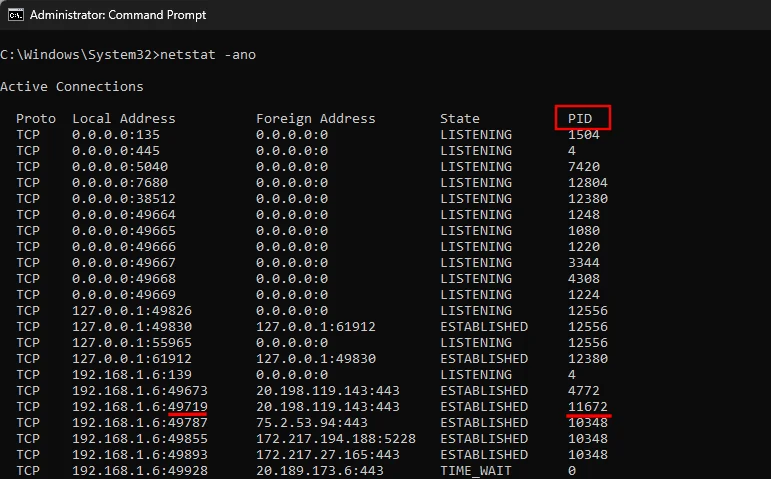Click the Proto column header

tap(36, 119)
